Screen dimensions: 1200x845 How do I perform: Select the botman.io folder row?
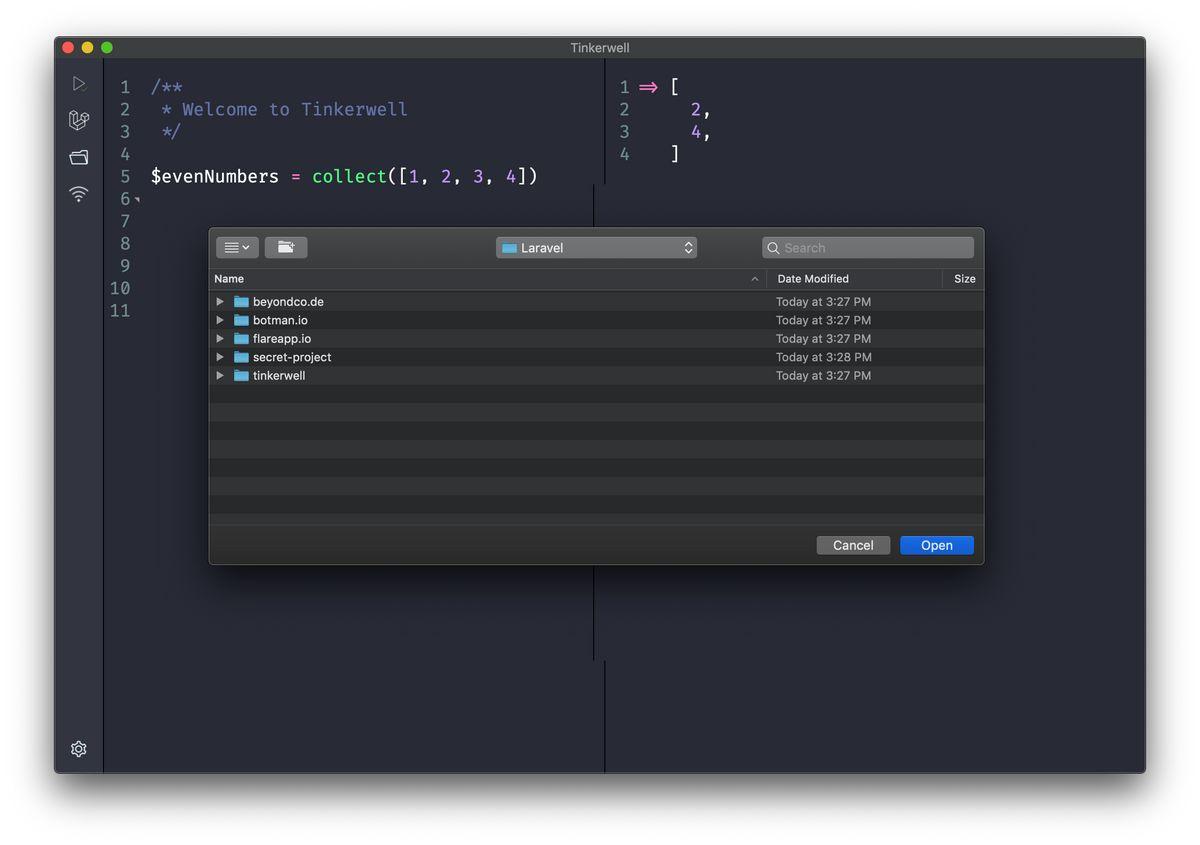click(x=596, y=320)
